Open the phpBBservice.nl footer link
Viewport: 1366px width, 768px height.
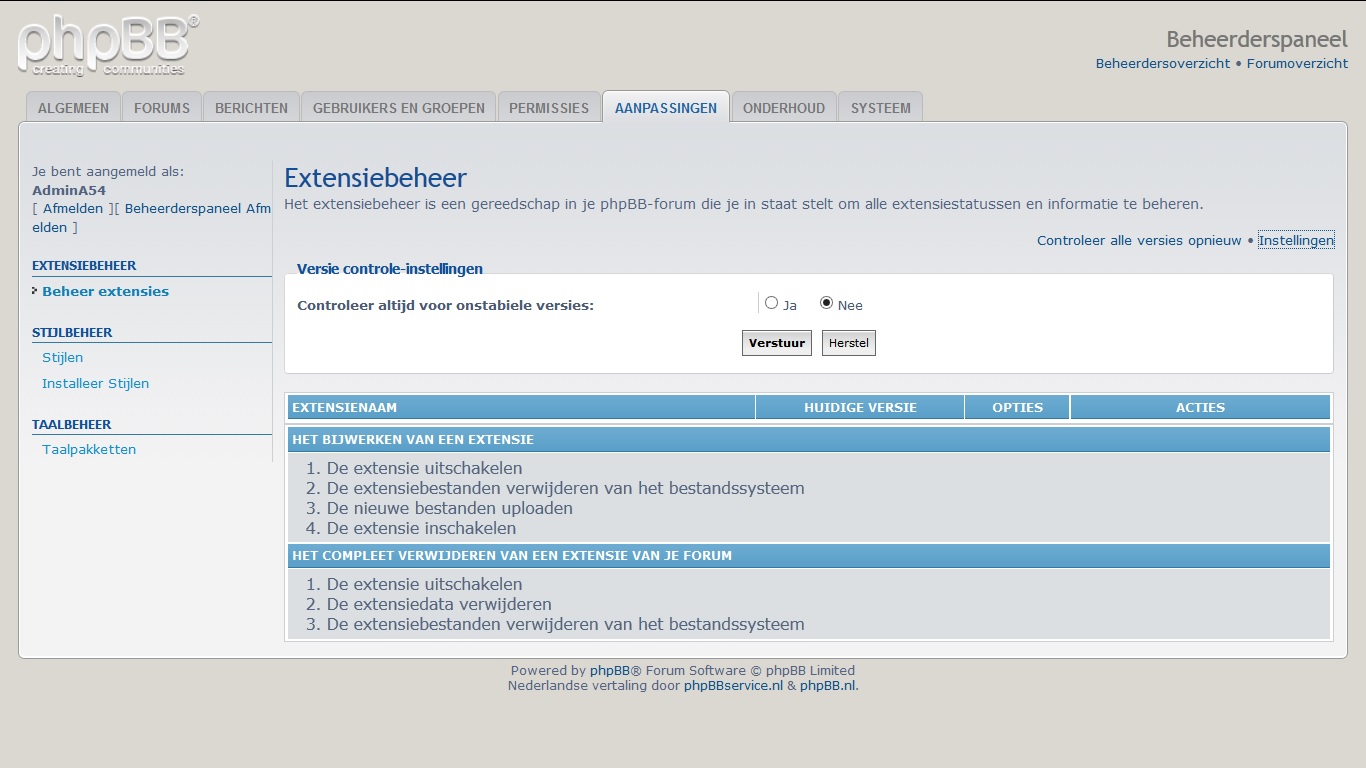pos(733,685)
